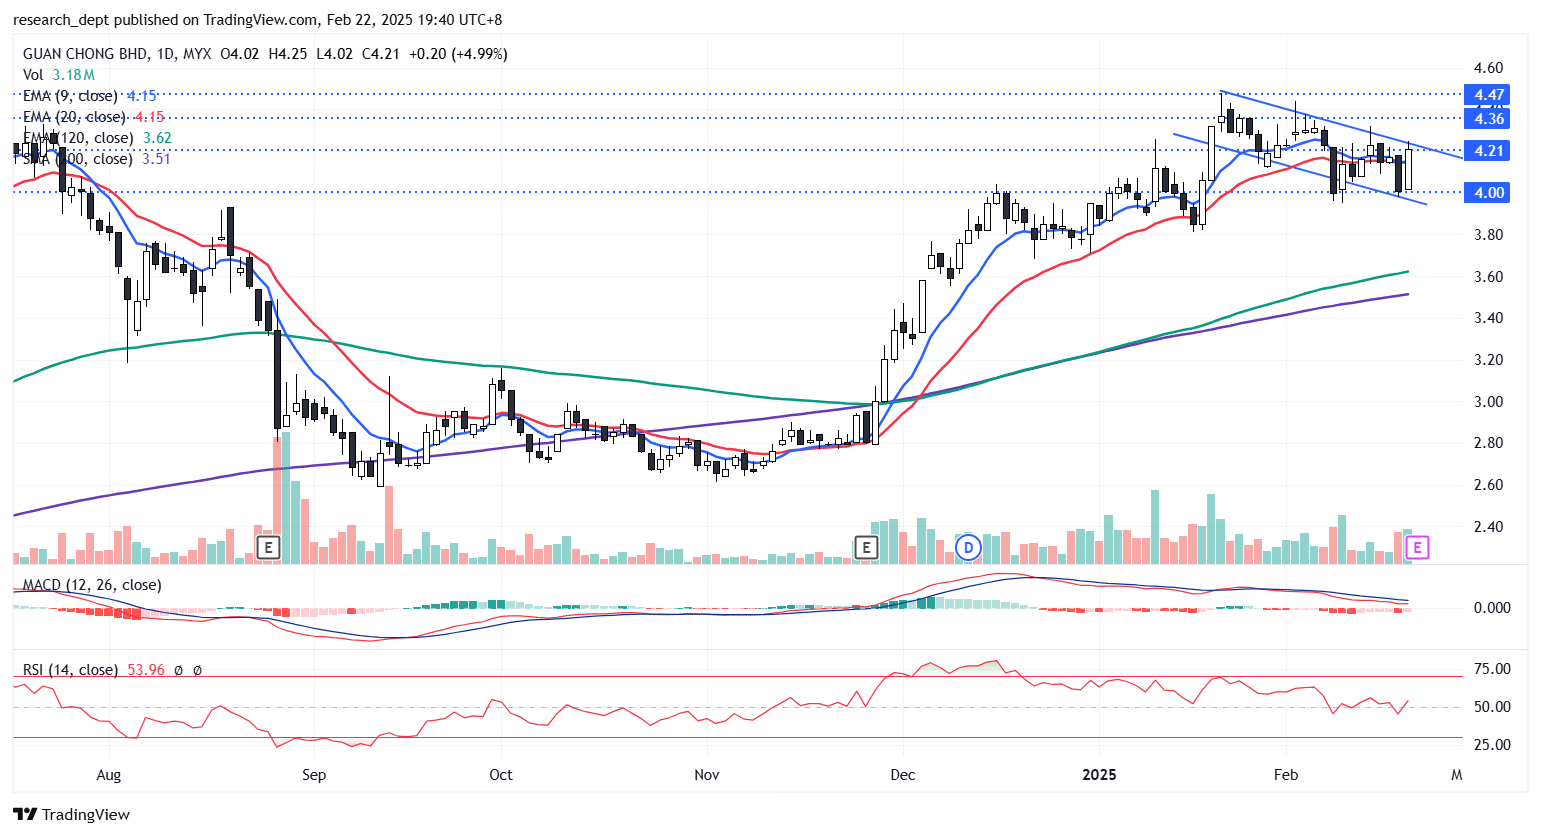Click the H4.25 high value
Viewport: 1541px width, 836px height.
coord(288,54)
